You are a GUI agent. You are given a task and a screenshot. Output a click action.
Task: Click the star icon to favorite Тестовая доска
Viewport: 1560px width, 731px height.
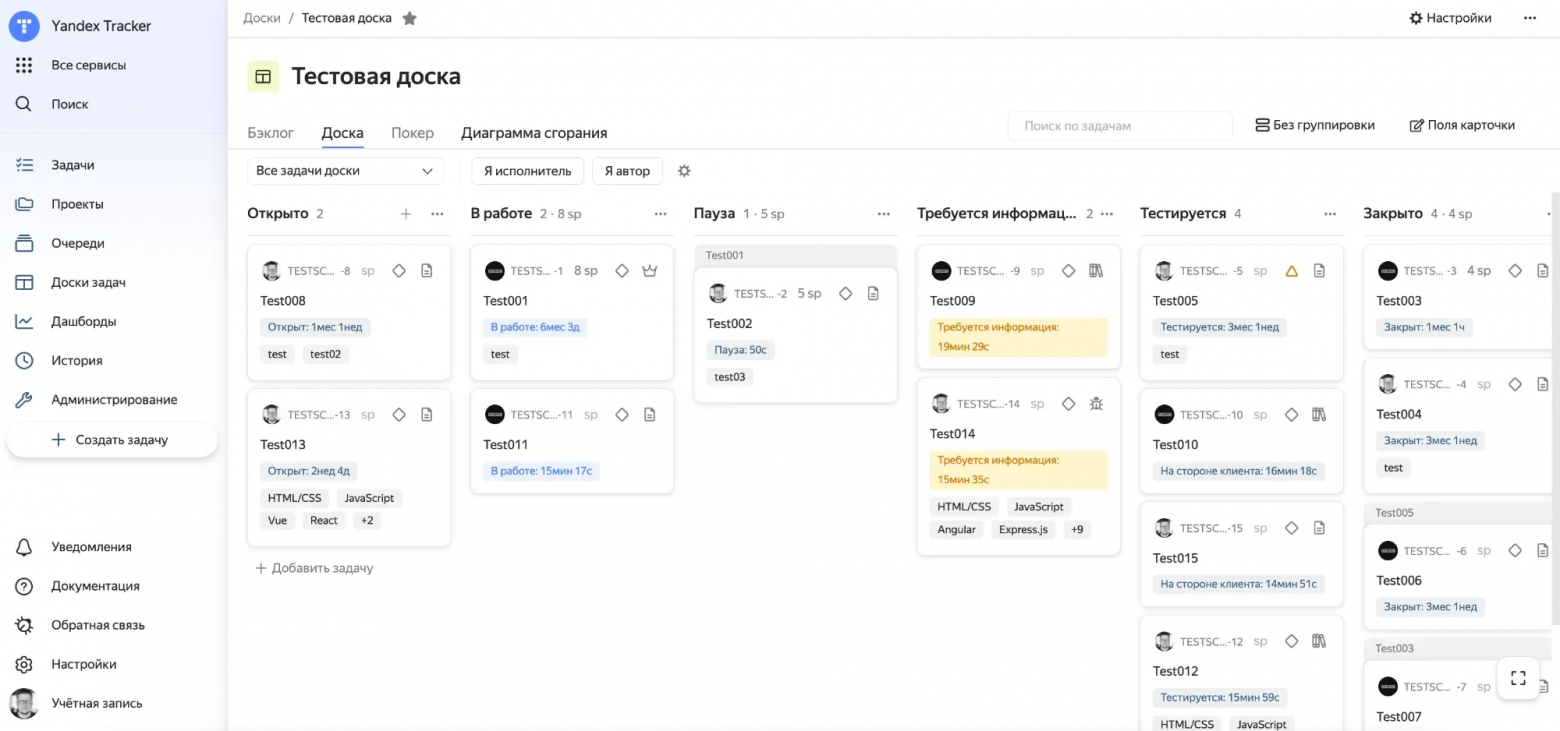(409, 19)
